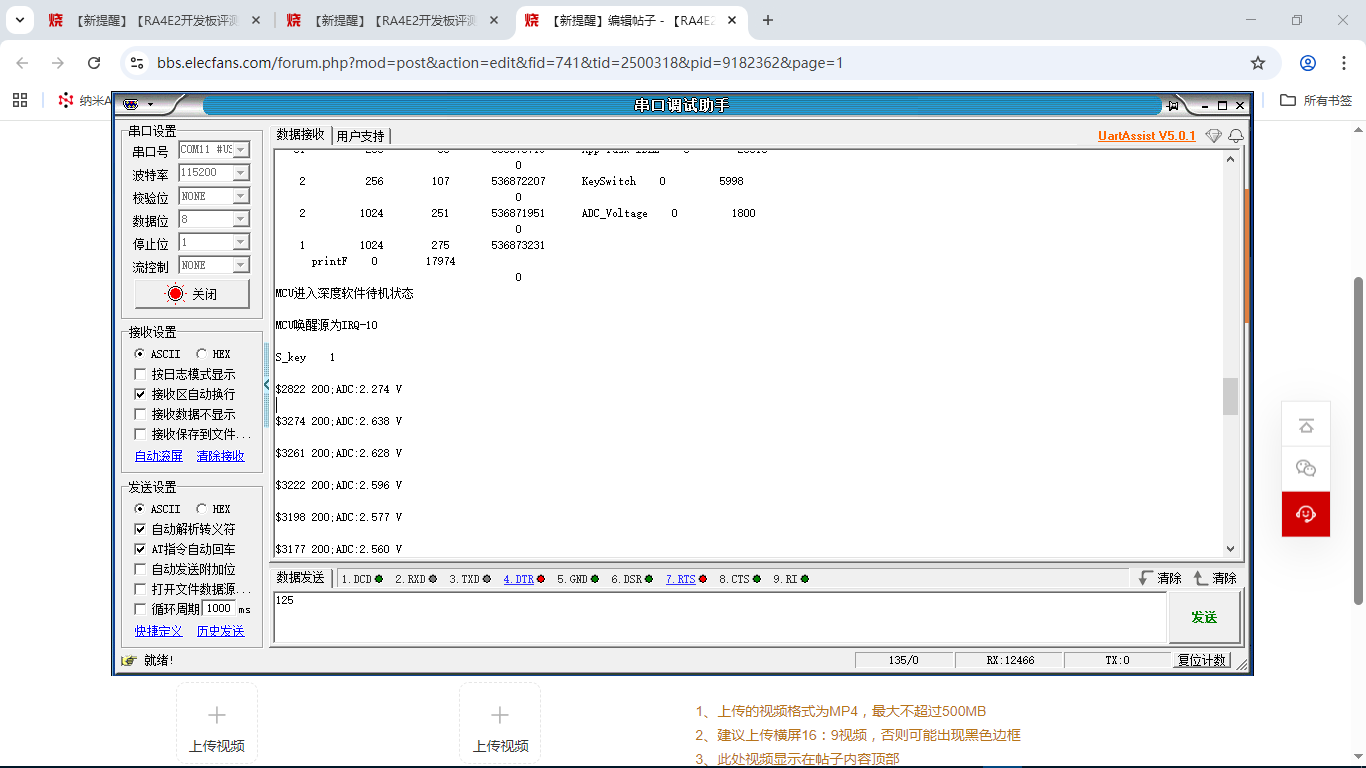The image size is (1366, 768).
Task: Collapse the left panel with the arrow handle
Action: (x=267, y=384)
